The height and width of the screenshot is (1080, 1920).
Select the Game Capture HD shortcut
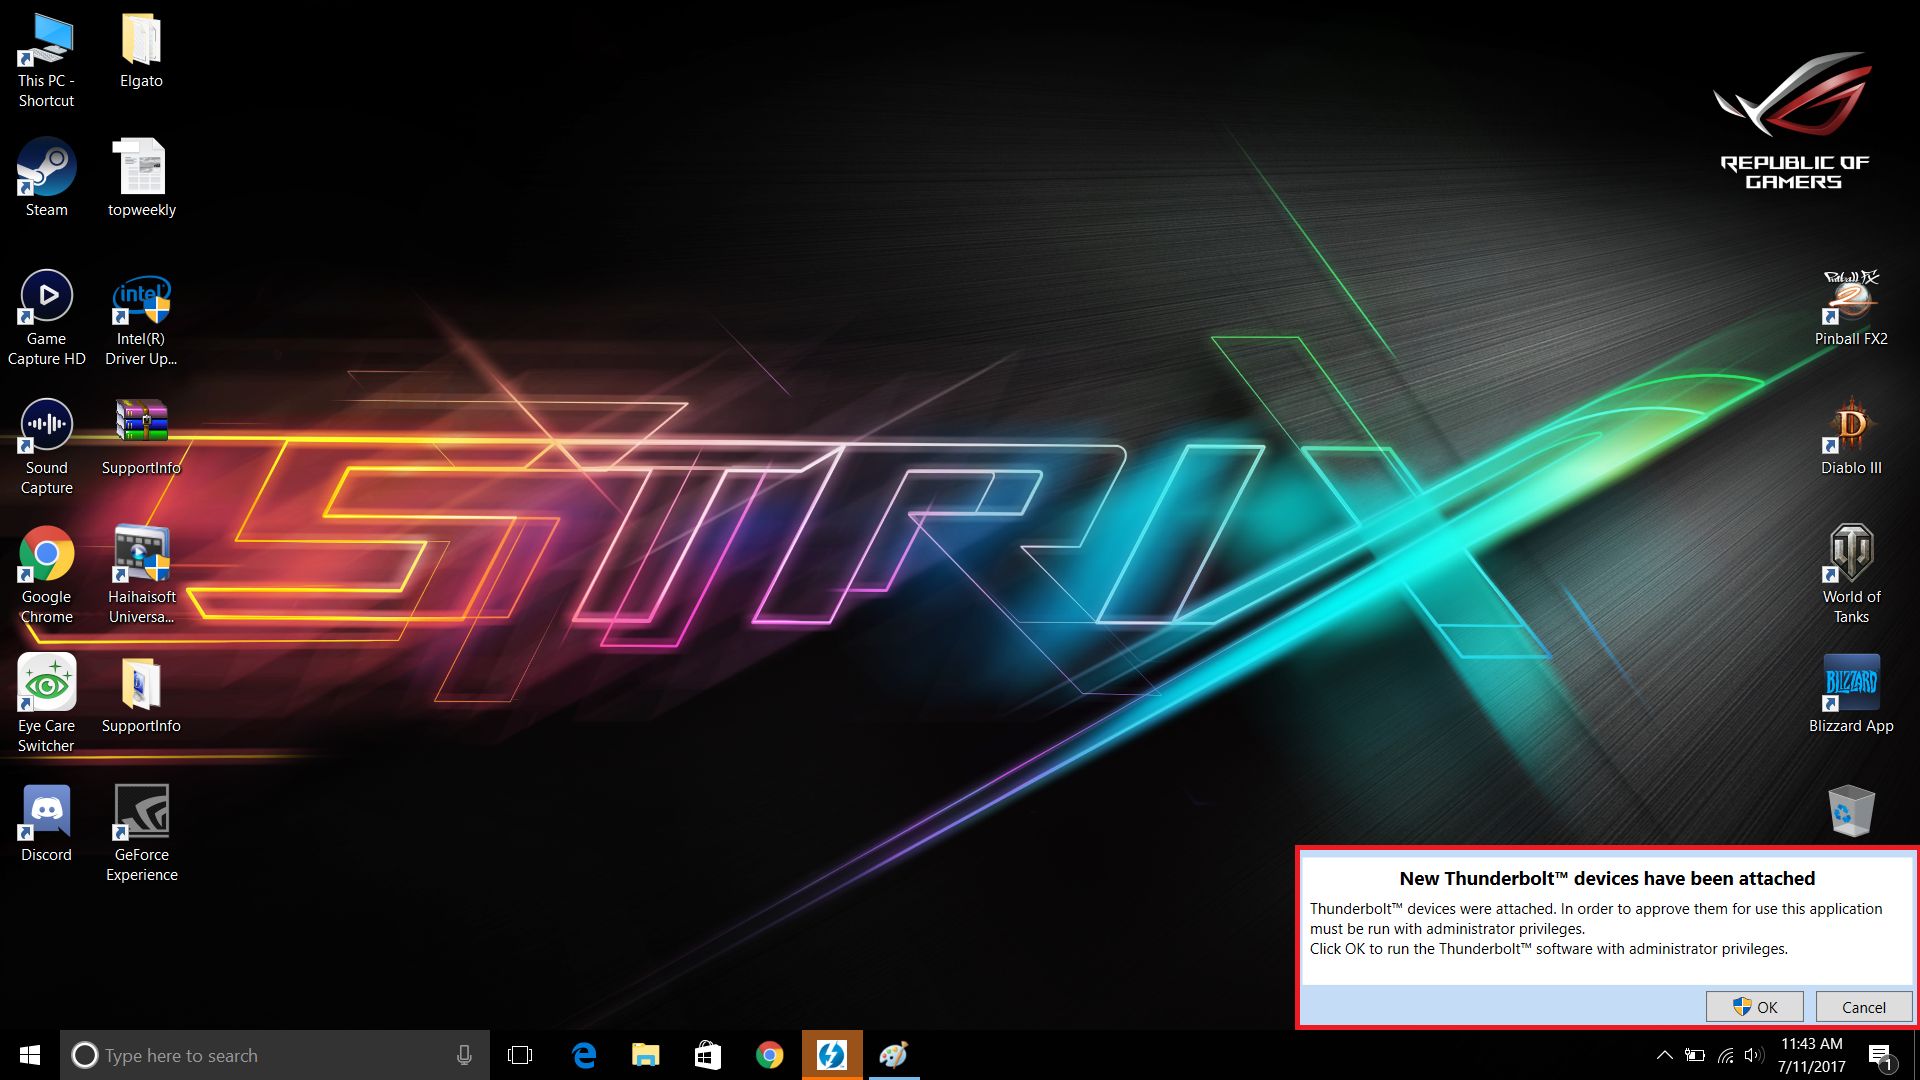46,296
